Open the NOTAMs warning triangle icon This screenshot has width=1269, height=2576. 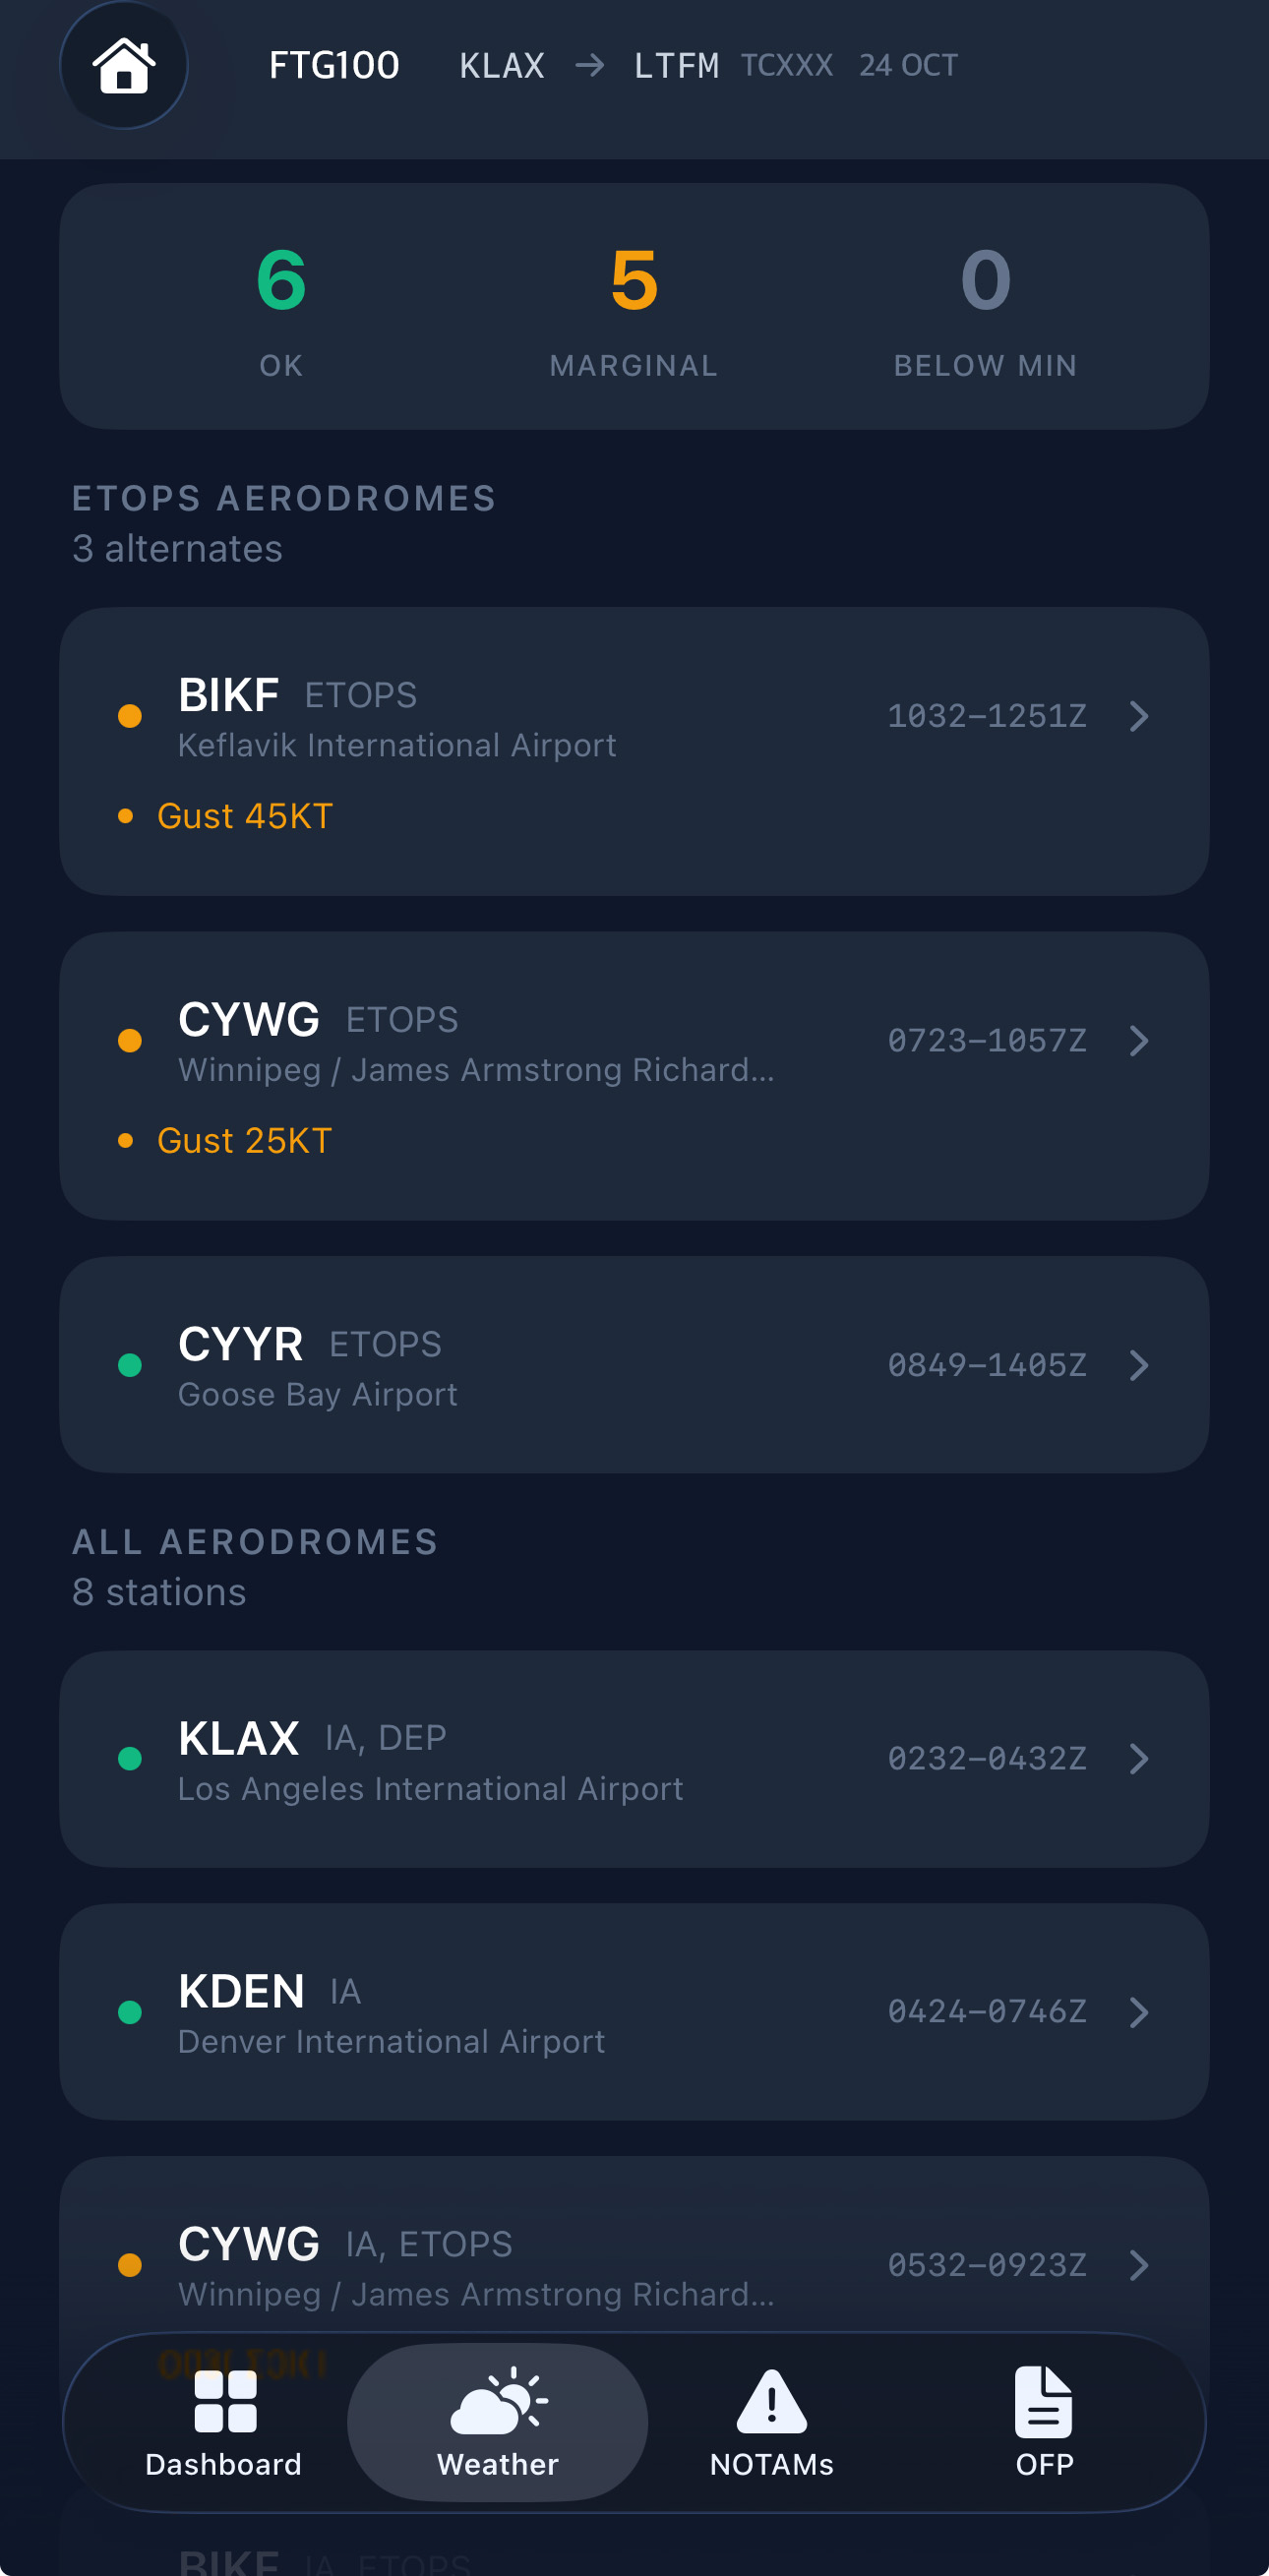click(x=771, y=2400)
